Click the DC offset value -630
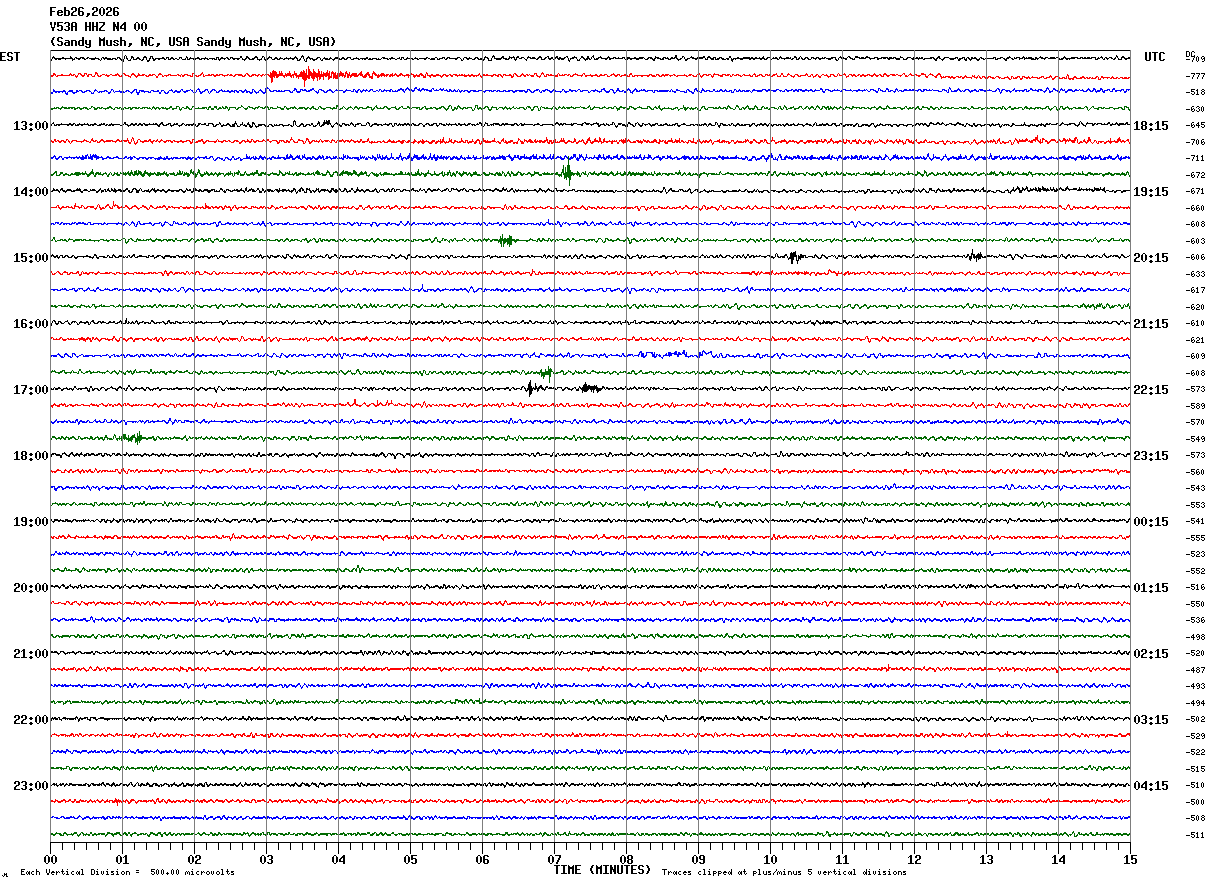This screenshot has width=1210, height=886. 1195,109
